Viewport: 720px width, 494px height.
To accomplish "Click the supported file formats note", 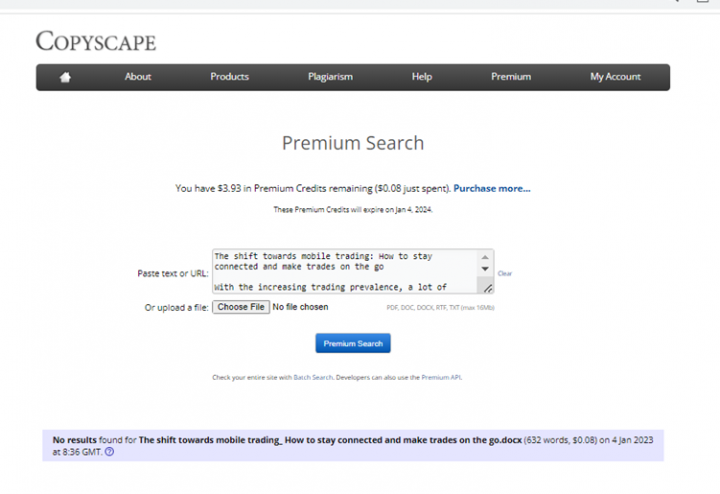I will [x=440, y=308].
